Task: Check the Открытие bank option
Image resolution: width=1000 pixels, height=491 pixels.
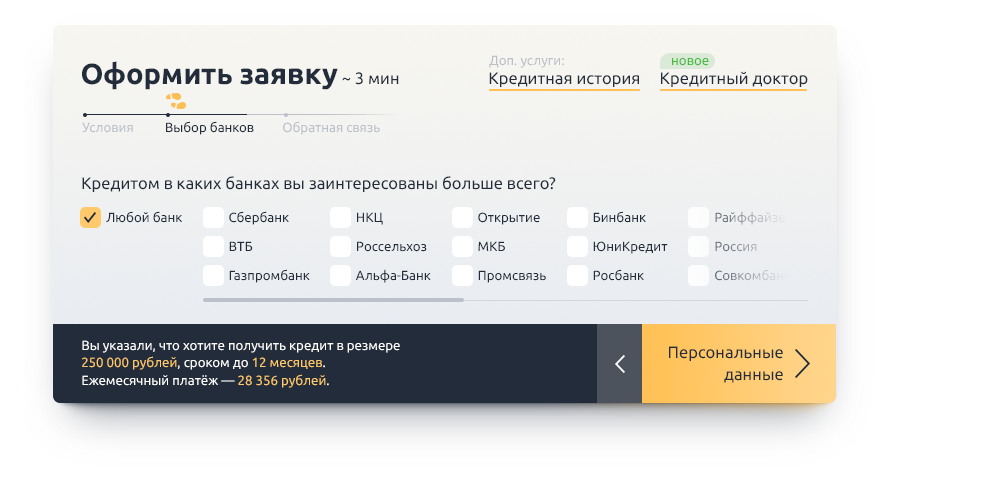Action: click(x=462, y=217)
